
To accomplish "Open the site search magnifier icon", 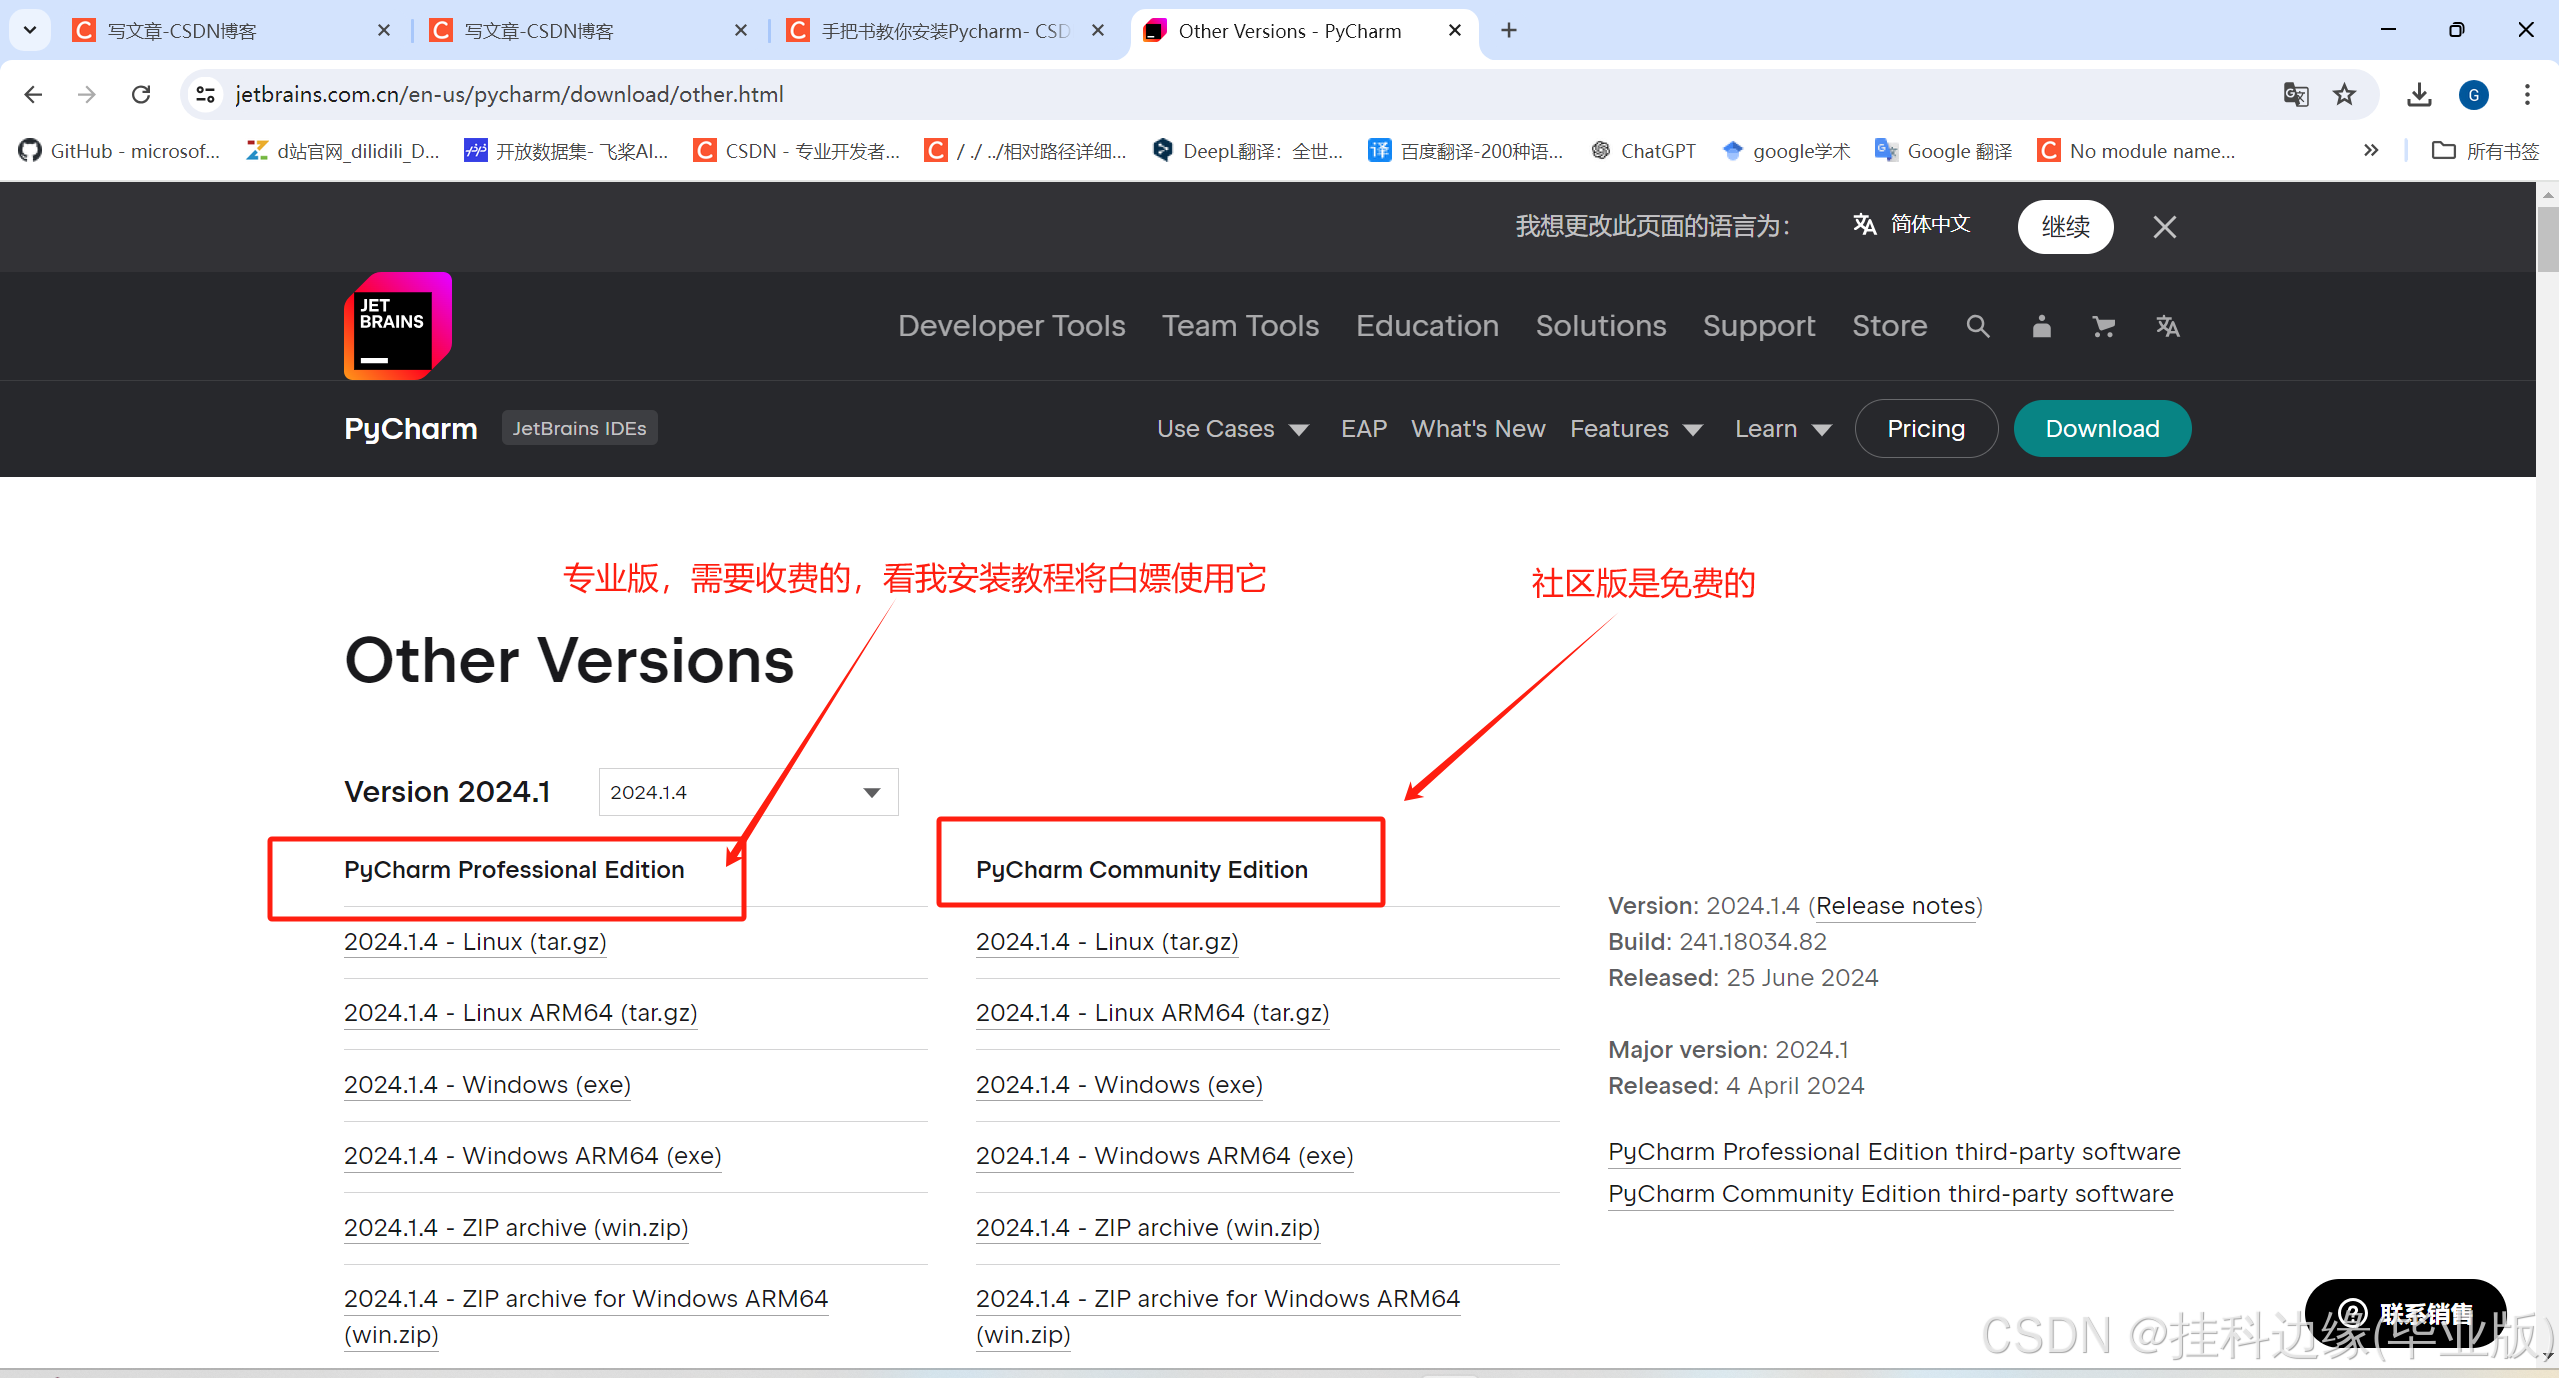I will coord(1977,326).
